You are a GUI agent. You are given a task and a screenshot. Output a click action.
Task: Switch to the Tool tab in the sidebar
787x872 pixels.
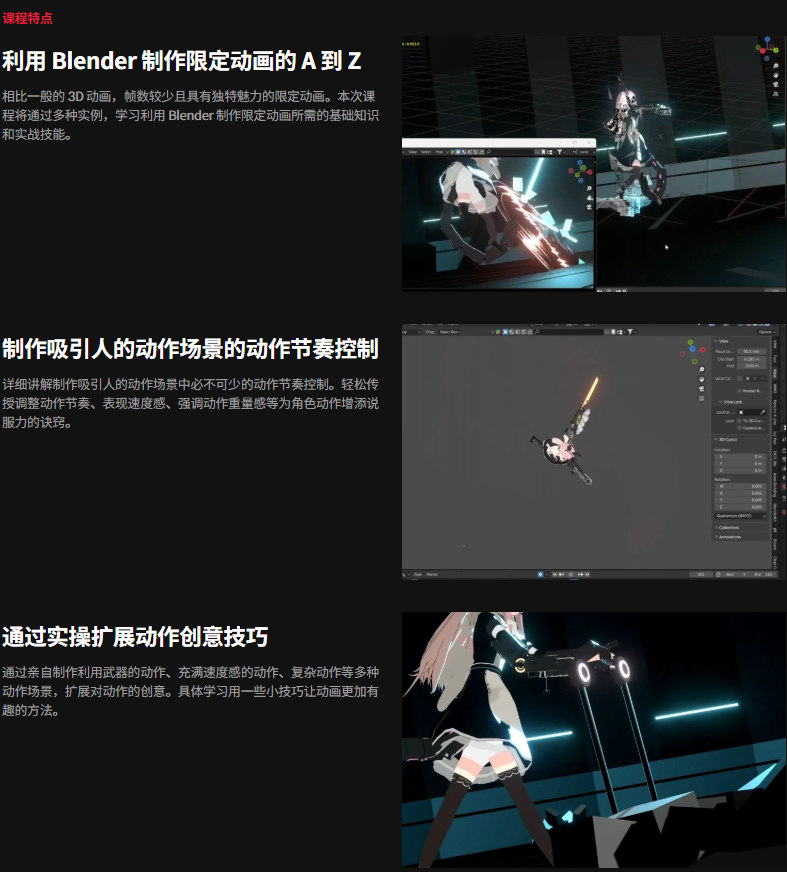pyautogui.click(x=775, y=359)
